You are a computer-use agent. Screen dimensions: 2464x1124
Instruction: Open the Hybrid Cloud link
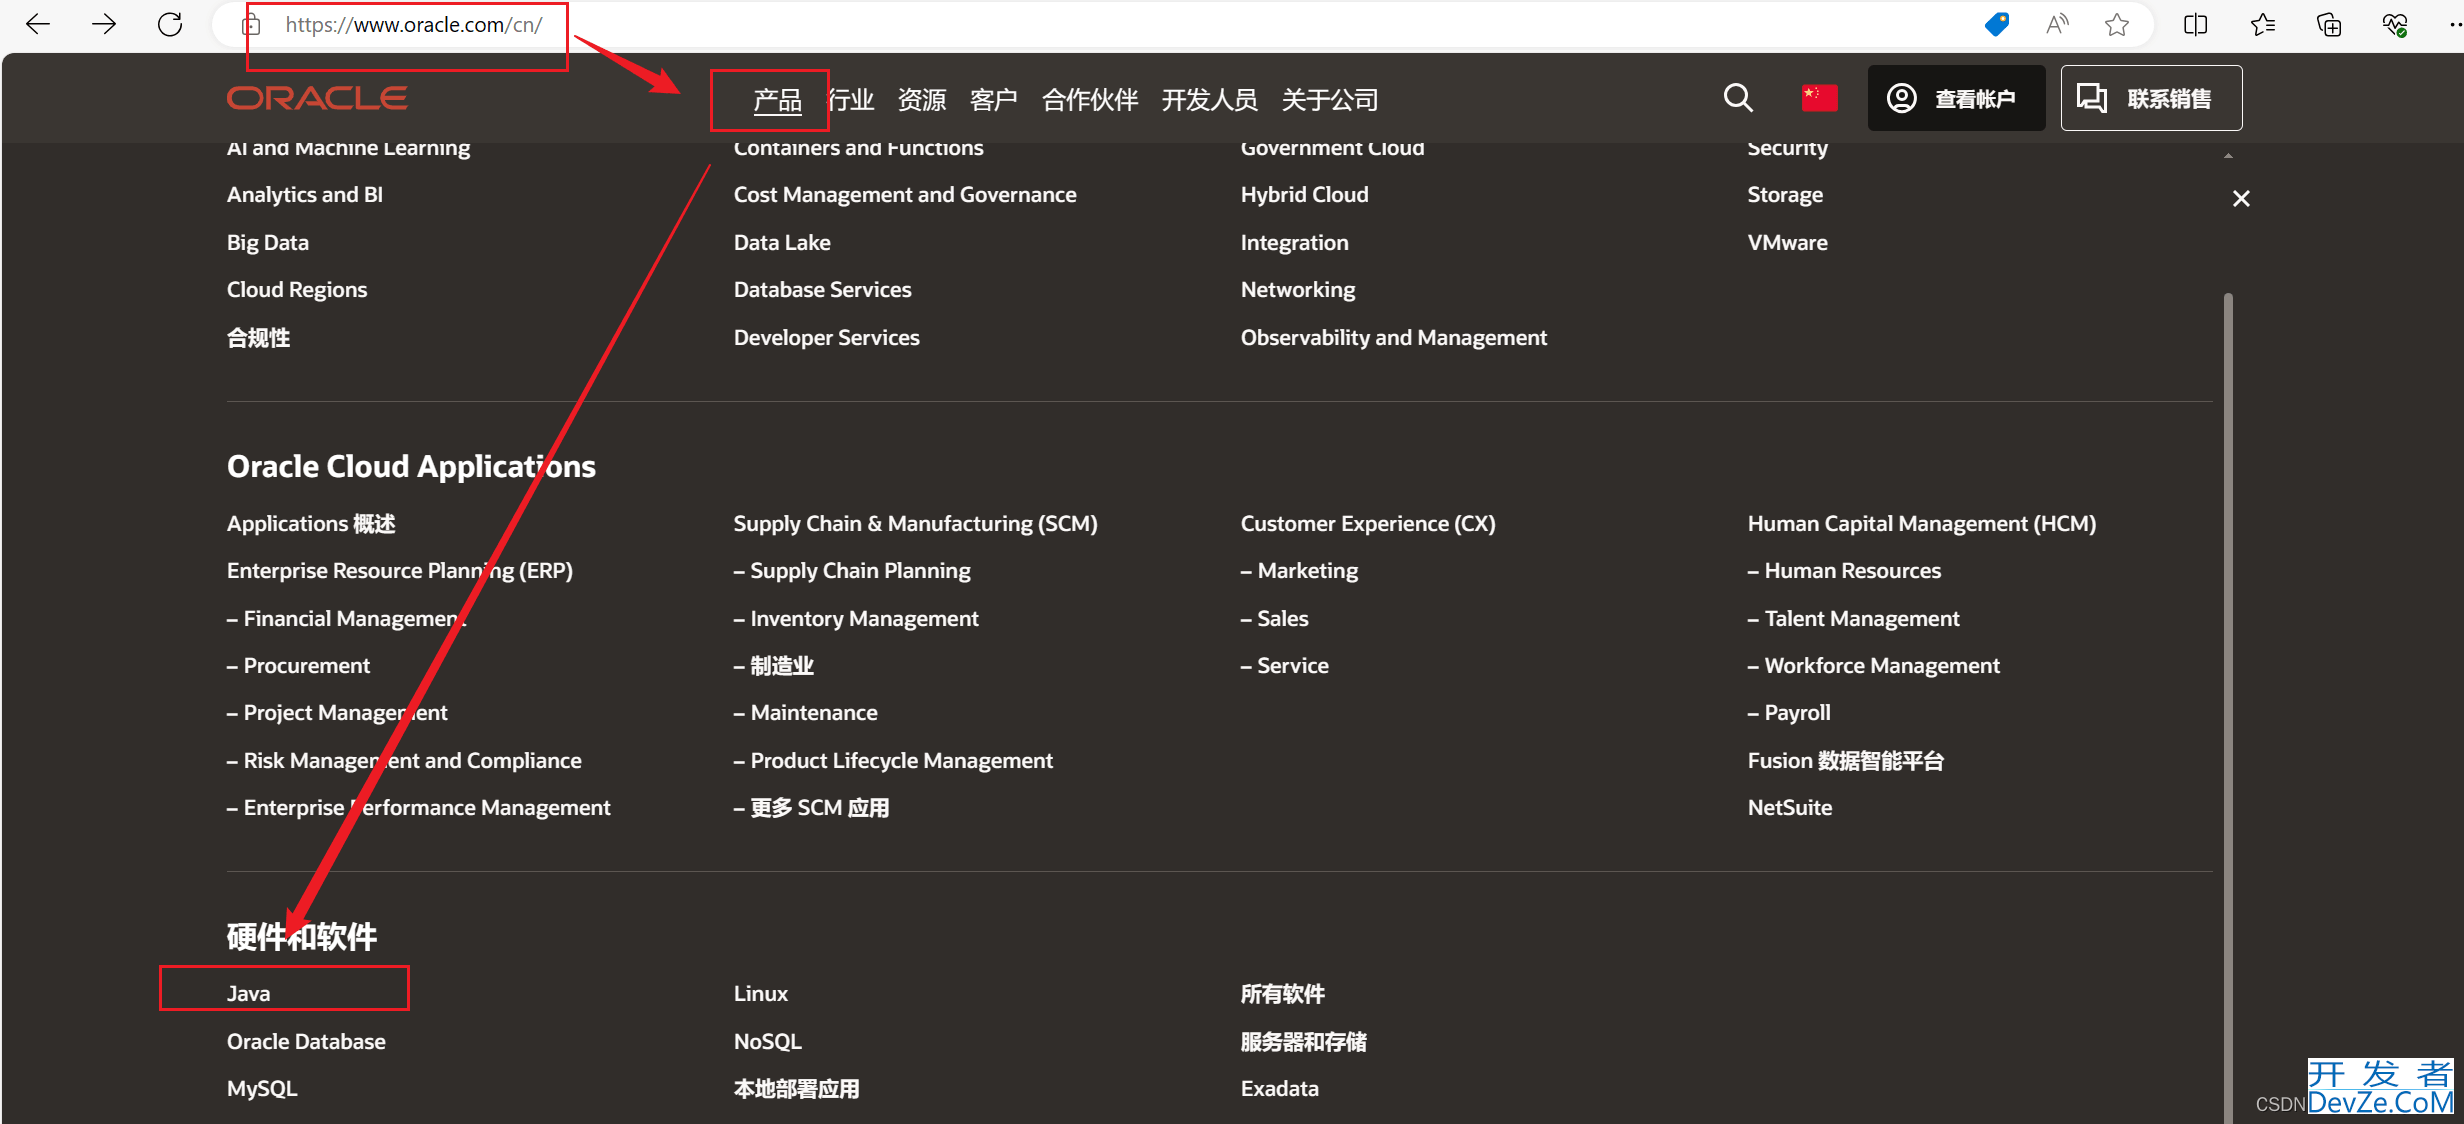click(1305, 195)
